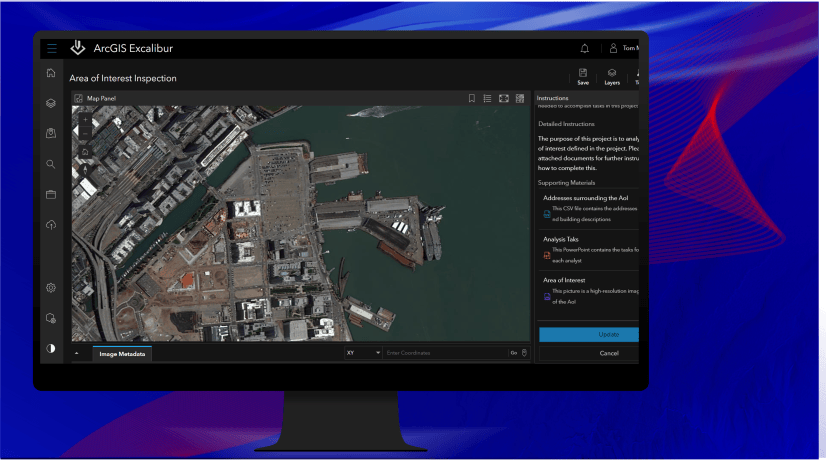Click the Instructions panel header
The width and height of the screenshot is (826, 465).
click(x=553, y=98)
